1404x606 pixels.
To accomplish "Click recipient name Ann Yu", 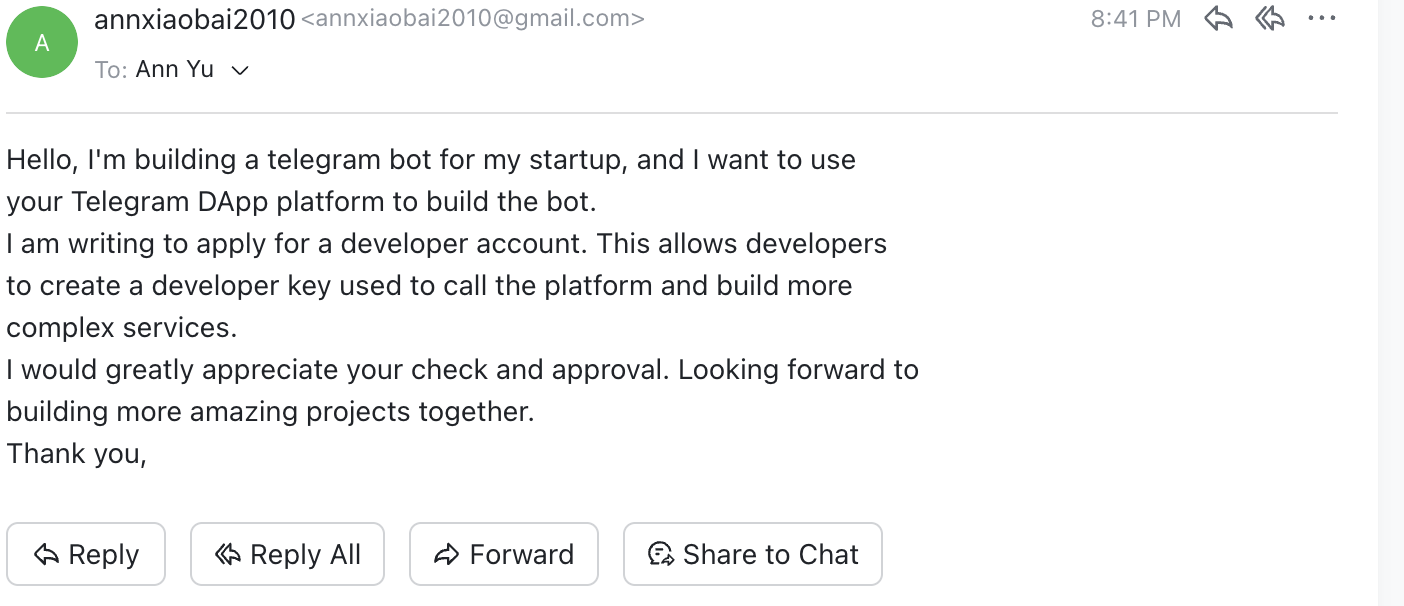I will tap(175, 70).
